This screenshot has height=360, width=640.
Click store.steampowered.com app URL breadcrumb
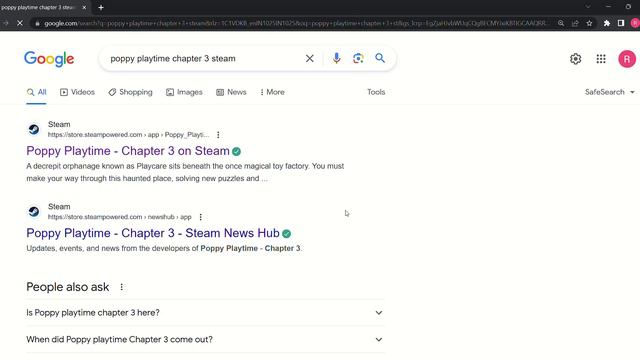(129, 135)
